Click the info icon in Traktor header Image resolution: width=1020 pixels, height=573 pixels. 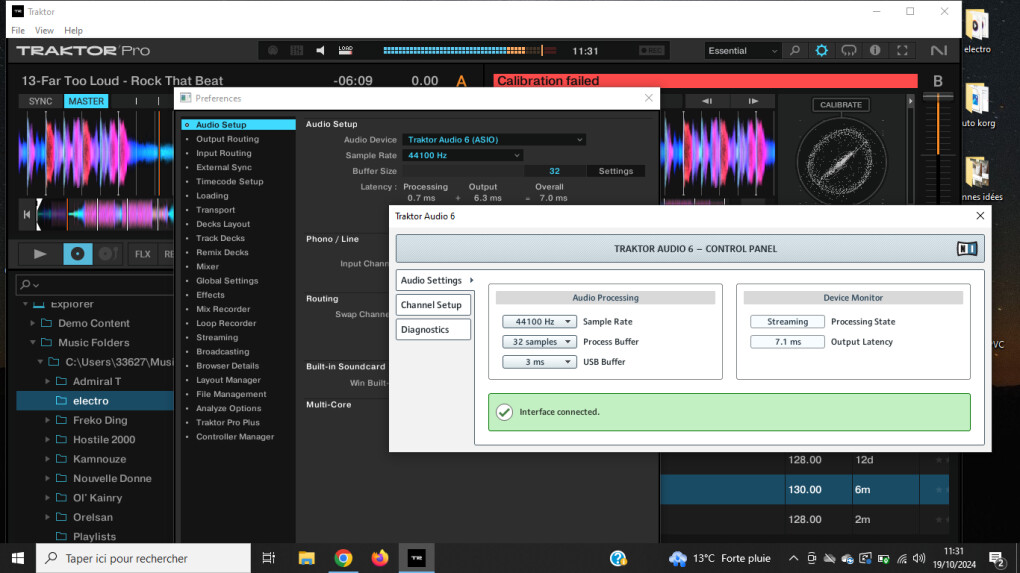pyautogui.click(x=875, y=51)
